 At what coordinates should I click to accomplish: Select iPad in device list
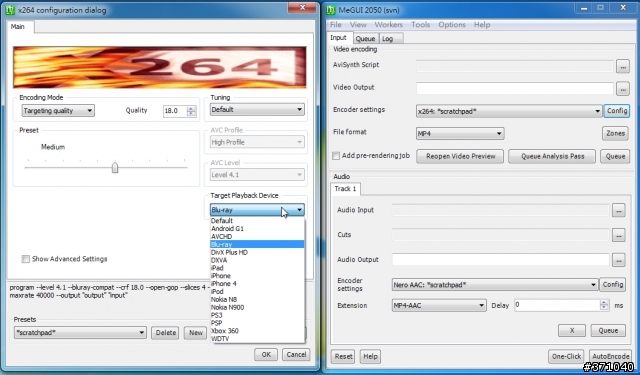(x=257, y=268)
